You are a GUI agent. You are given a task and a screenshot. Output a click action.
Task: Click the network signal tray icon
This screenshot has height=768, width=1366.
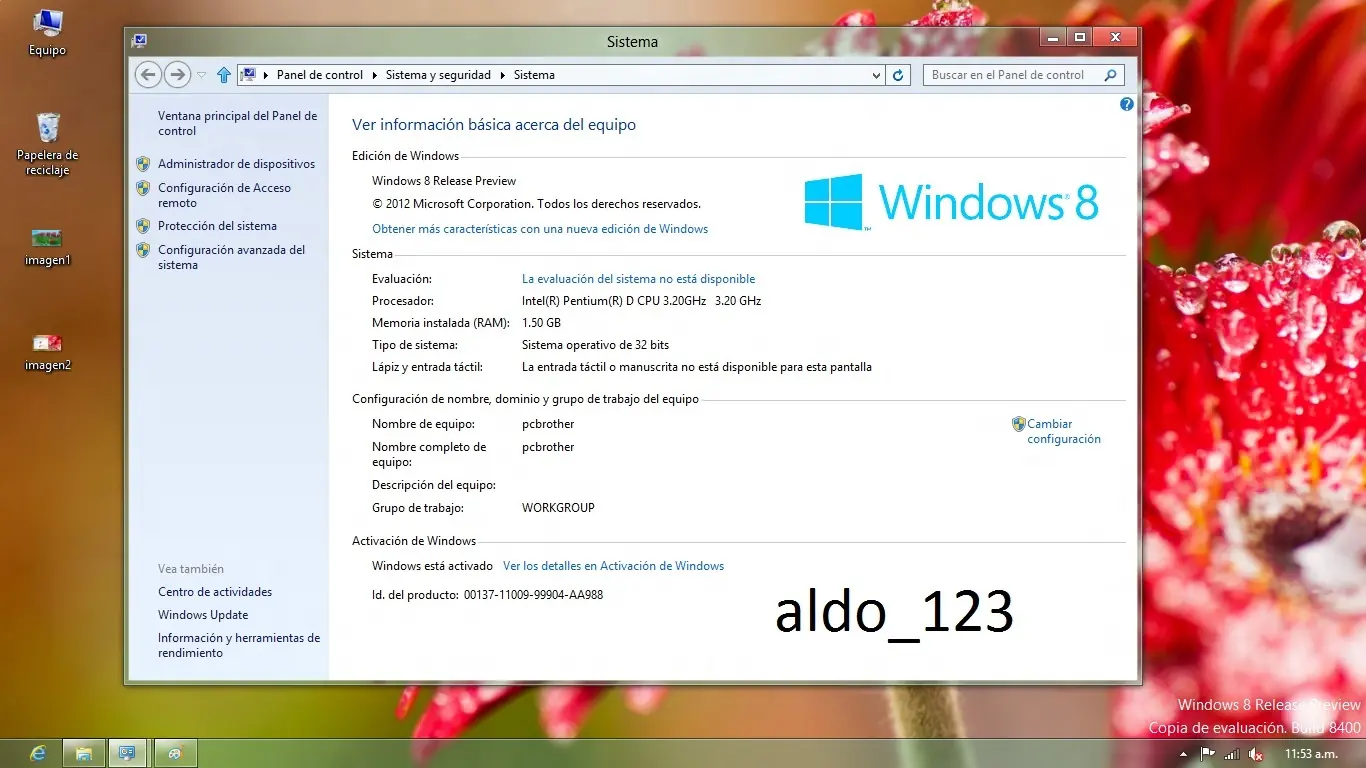(1232, 754)
